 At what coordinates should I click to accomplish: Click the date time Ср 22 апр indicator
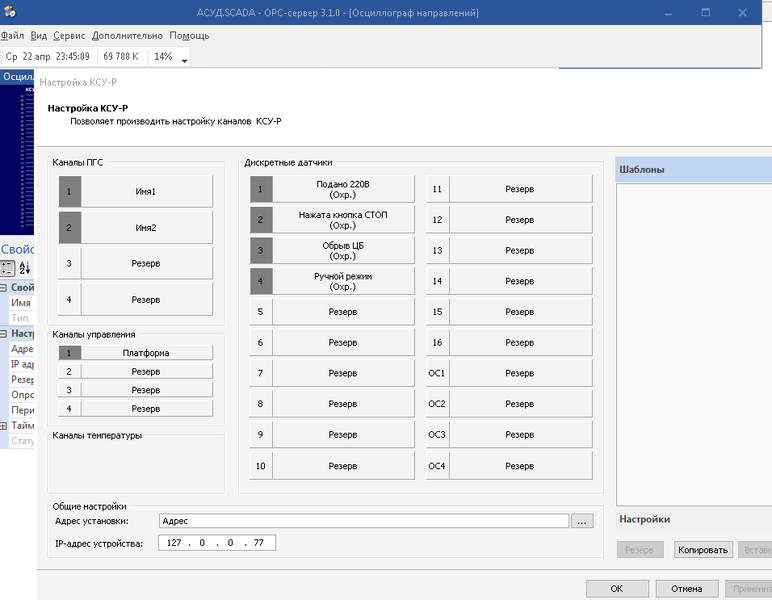tap(48, 57)
